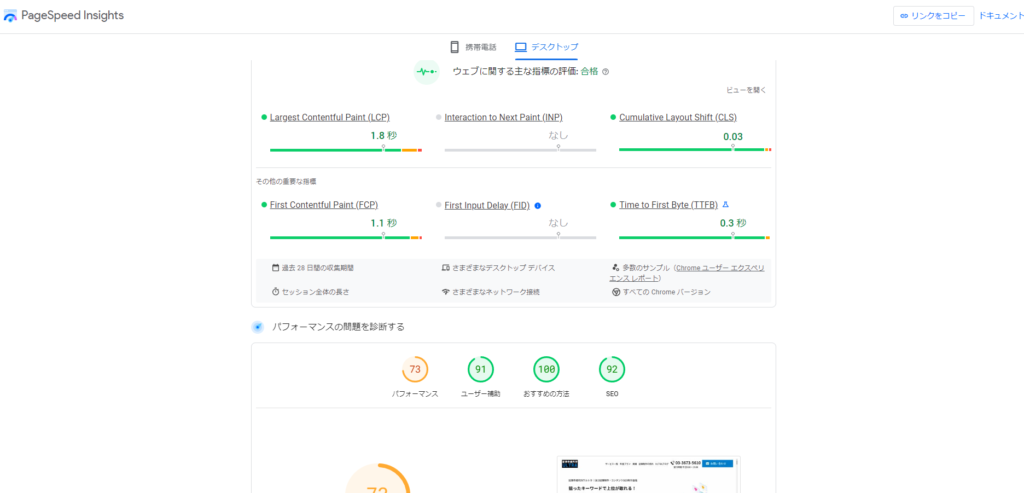This screenshot has width=1024, height=493.
Task: Expand view with ビューを開く
Action: [746, 90]
